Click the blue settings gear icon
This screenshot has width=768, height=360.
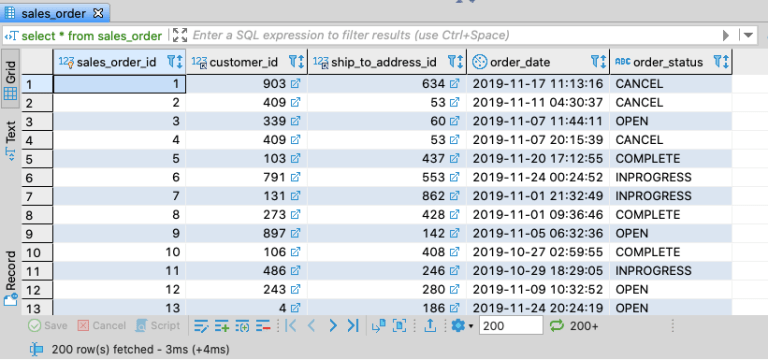tap(458, 326)
